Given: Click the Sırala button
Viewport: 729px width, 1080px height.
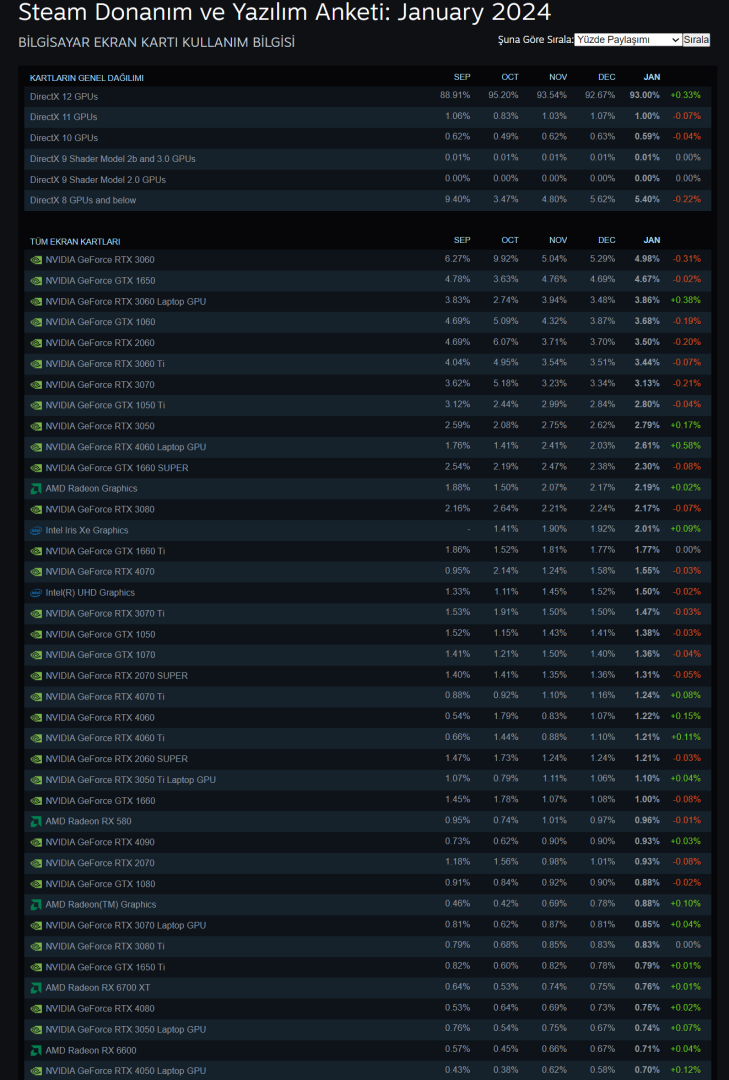Looking at the screenshot, I should [696, 40].
